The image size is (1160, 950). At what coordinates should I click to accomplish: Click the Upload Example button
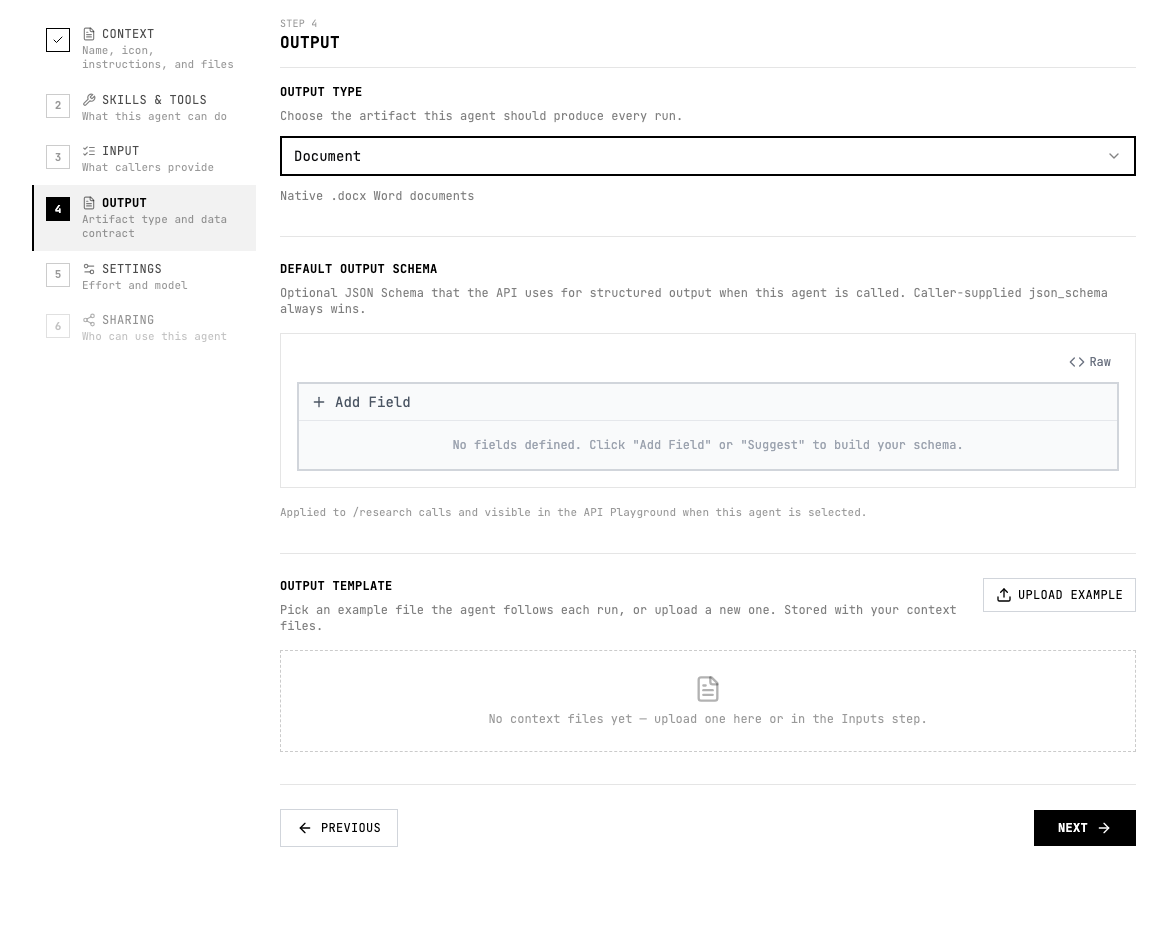point(1059,595)
